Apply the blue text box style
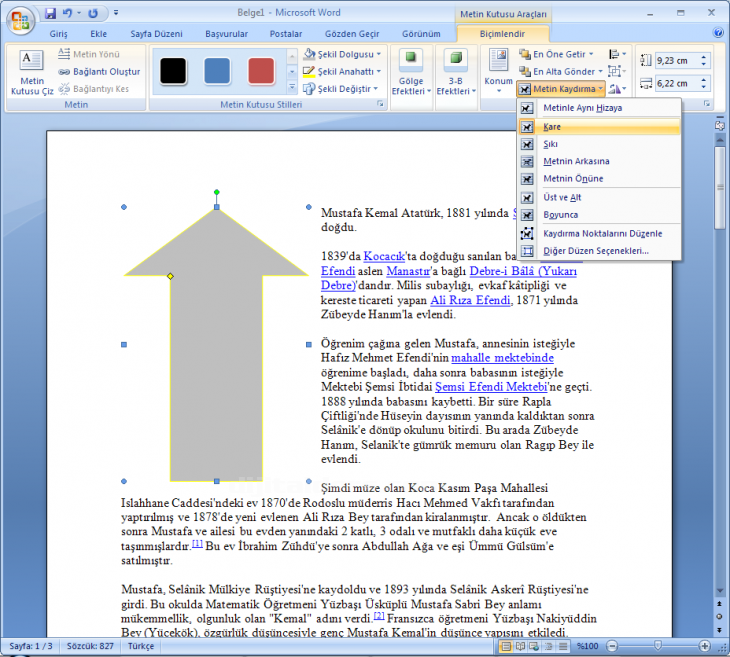The image size is (730, 657). (x=217, y=71)
